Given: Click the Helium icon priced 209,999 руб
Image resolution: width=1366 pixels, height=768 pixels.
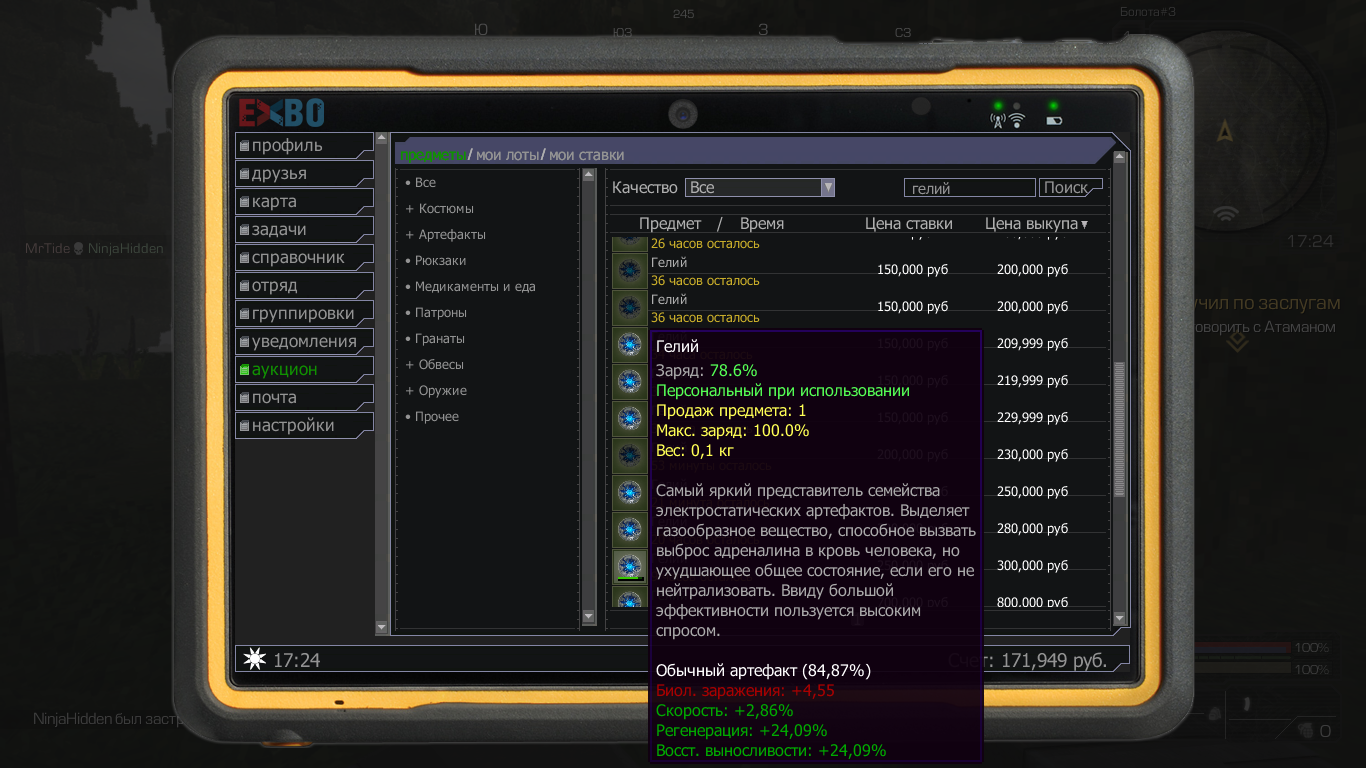Looking at the screenshot, I should click(629, 344).
